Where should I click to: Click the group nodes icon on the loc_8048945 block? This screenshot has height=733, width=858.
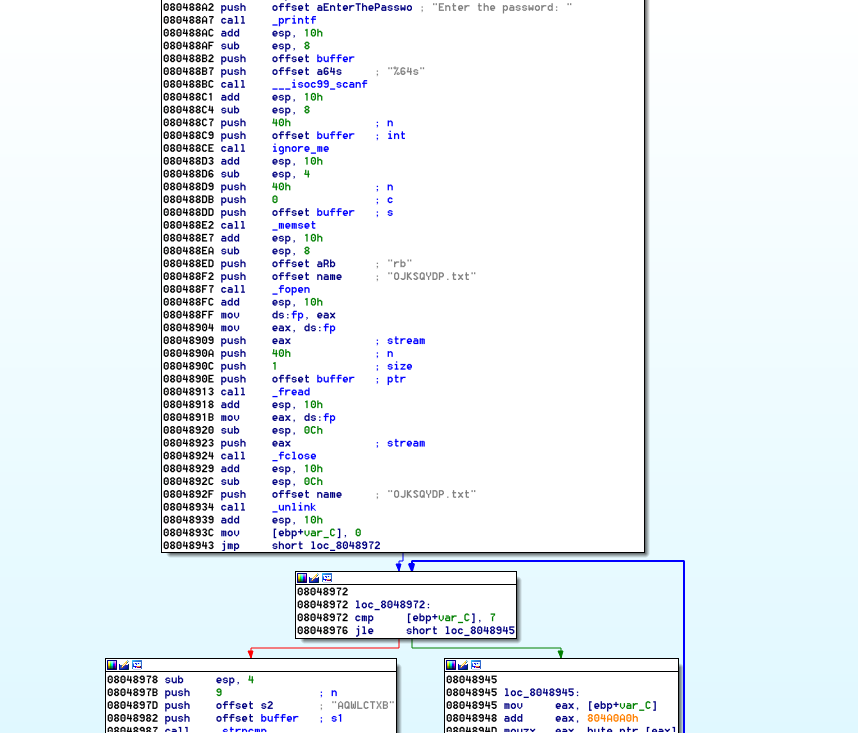476,665
